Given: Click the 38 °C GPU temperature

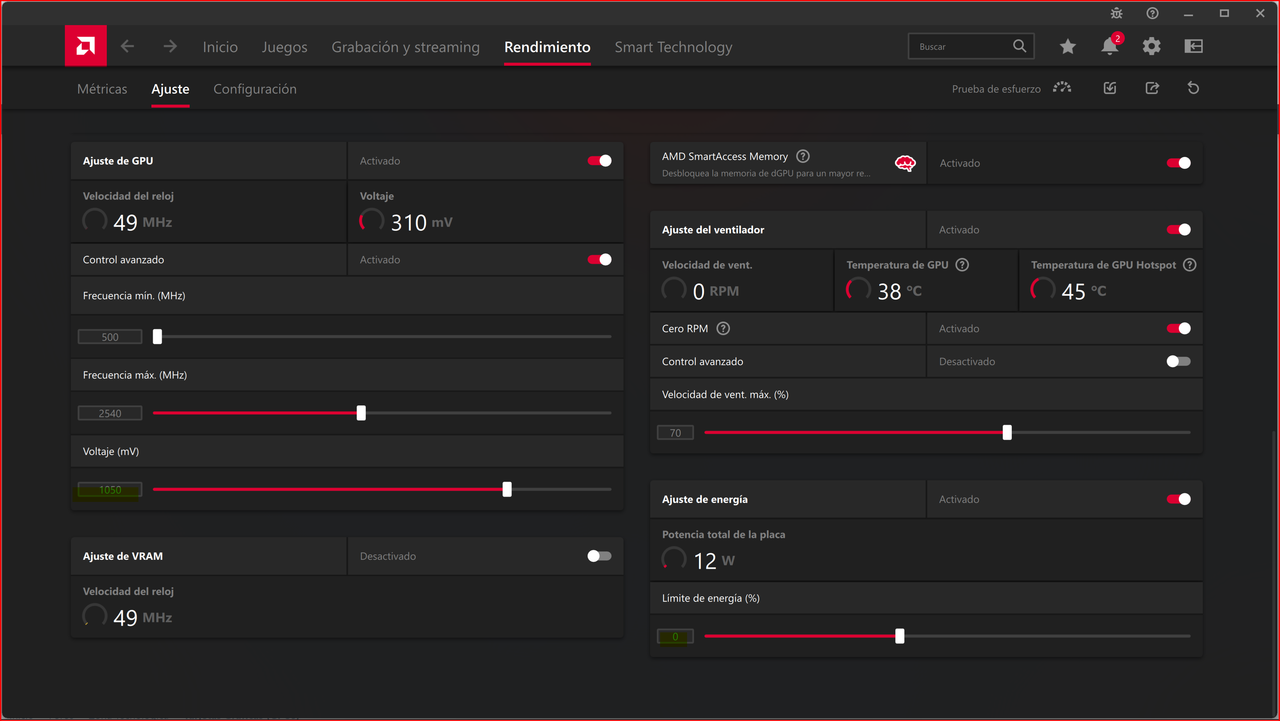Looking at the screenshot, I should click(885, 291).
